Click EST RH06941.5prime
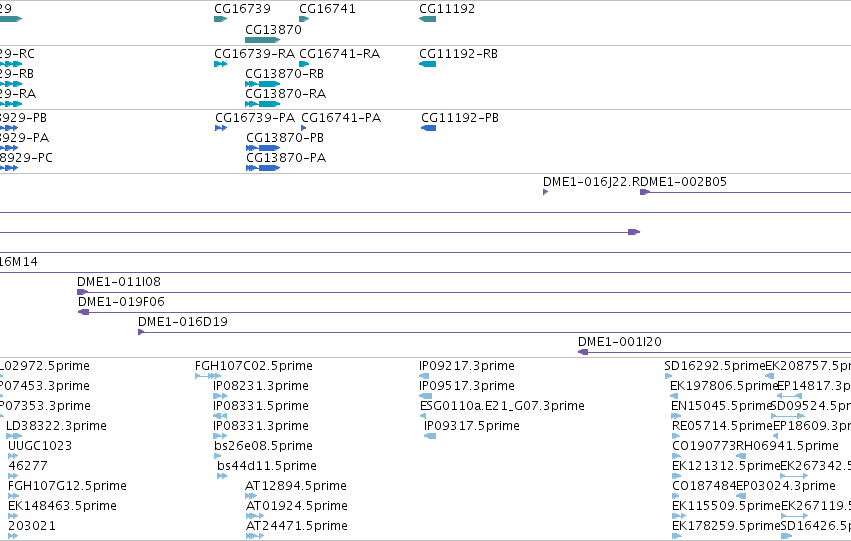Image resolution: width=851 pixels, height=541 pixels. click(788, 446)
